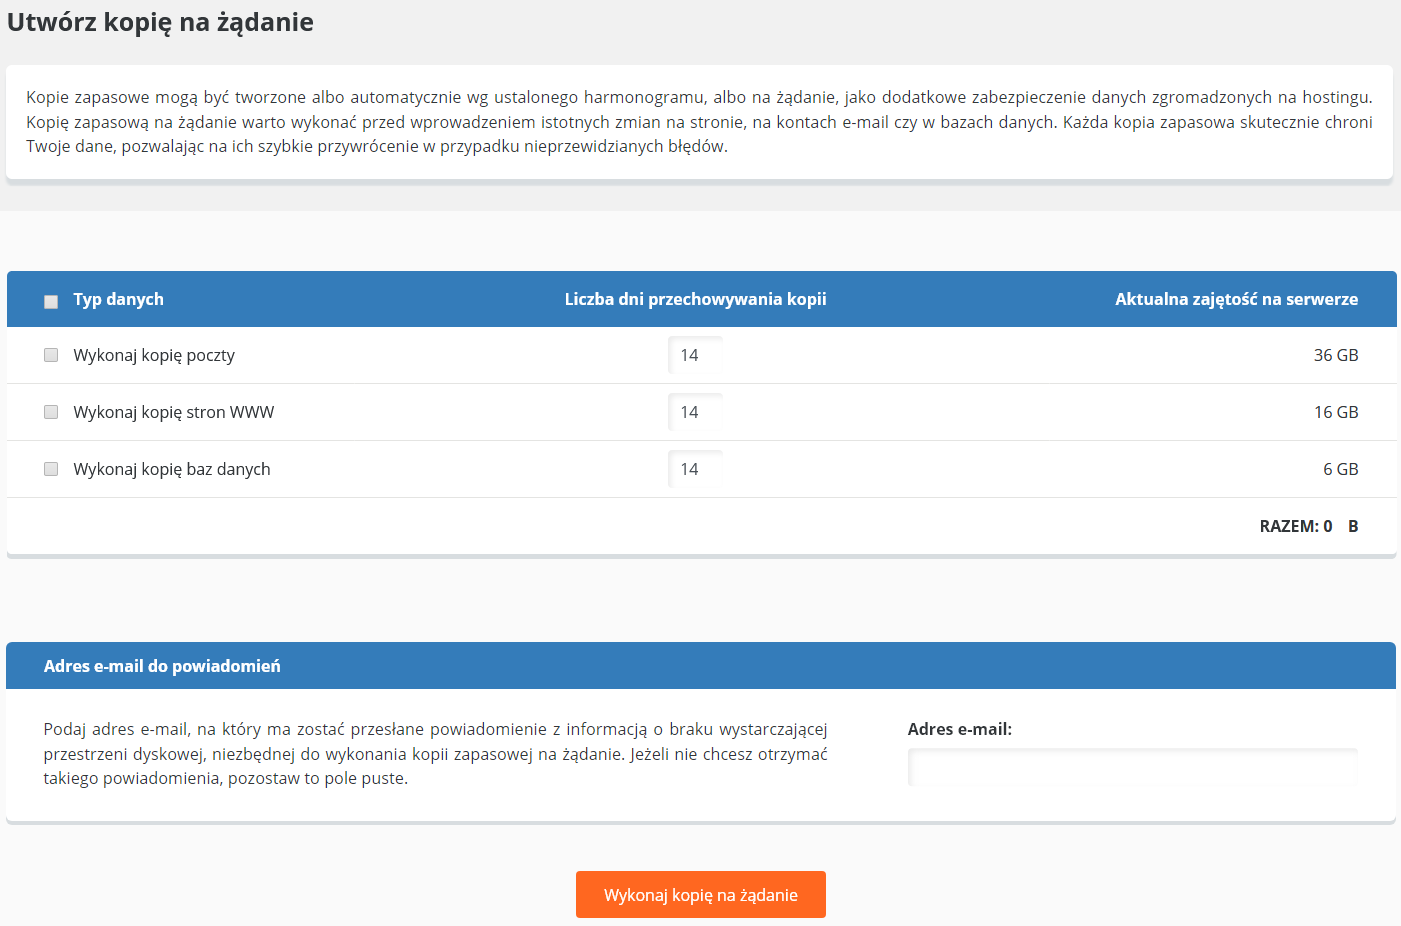Image resolution: width=1401 pixels, height=926 pixels.
Task: Click the 36 GB usage value
Action: click(1336, 355)
